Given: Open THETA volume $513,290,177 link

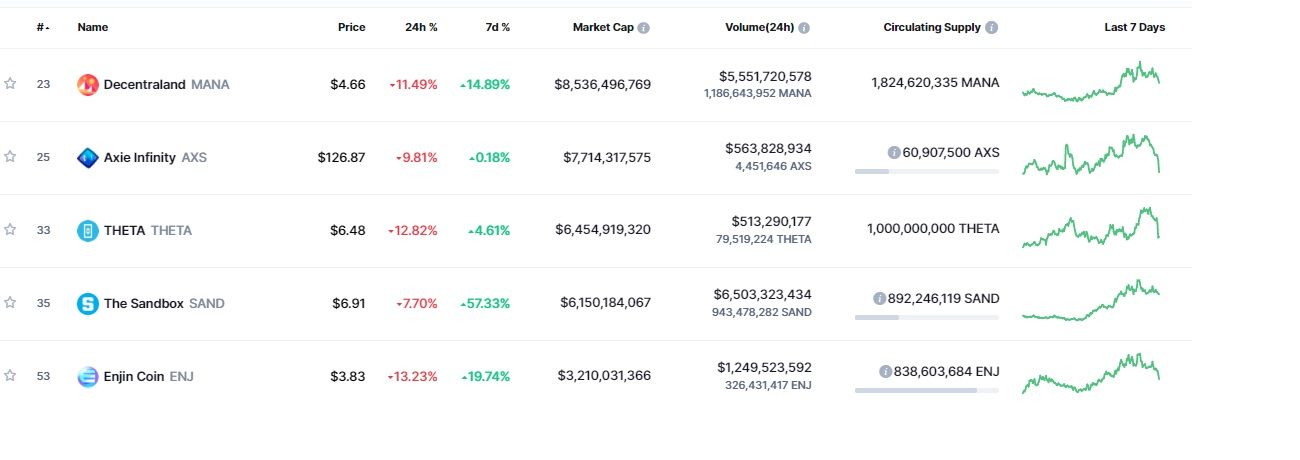Looking at the screenshot, I should click(771, 222).
